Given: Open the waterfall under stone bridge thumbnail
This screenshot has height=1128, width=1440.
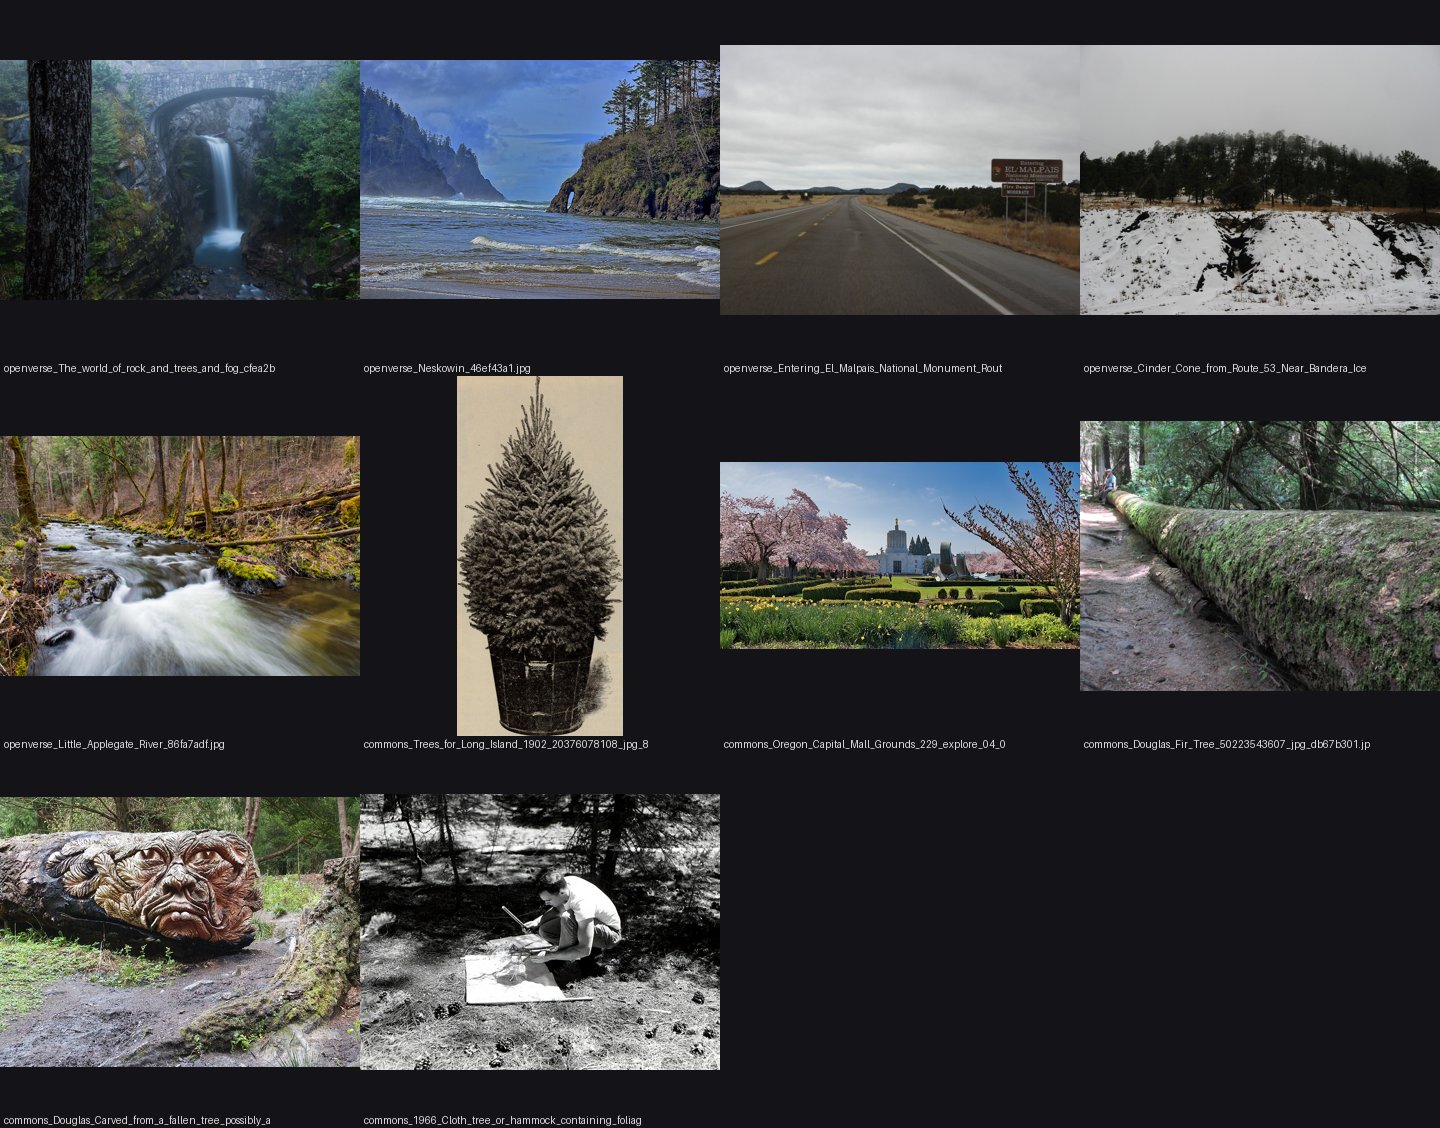Looking at the screenshot, I should click(x=180, y=180).
